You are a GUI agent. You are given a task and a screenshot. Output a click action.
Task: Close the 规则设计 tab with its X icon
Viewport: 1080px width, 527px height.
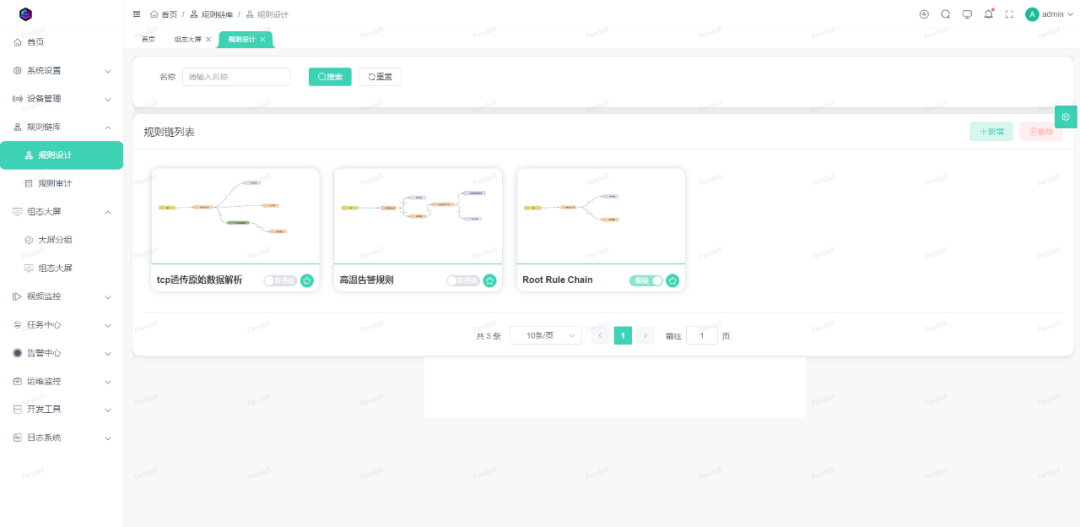(262, 39)
